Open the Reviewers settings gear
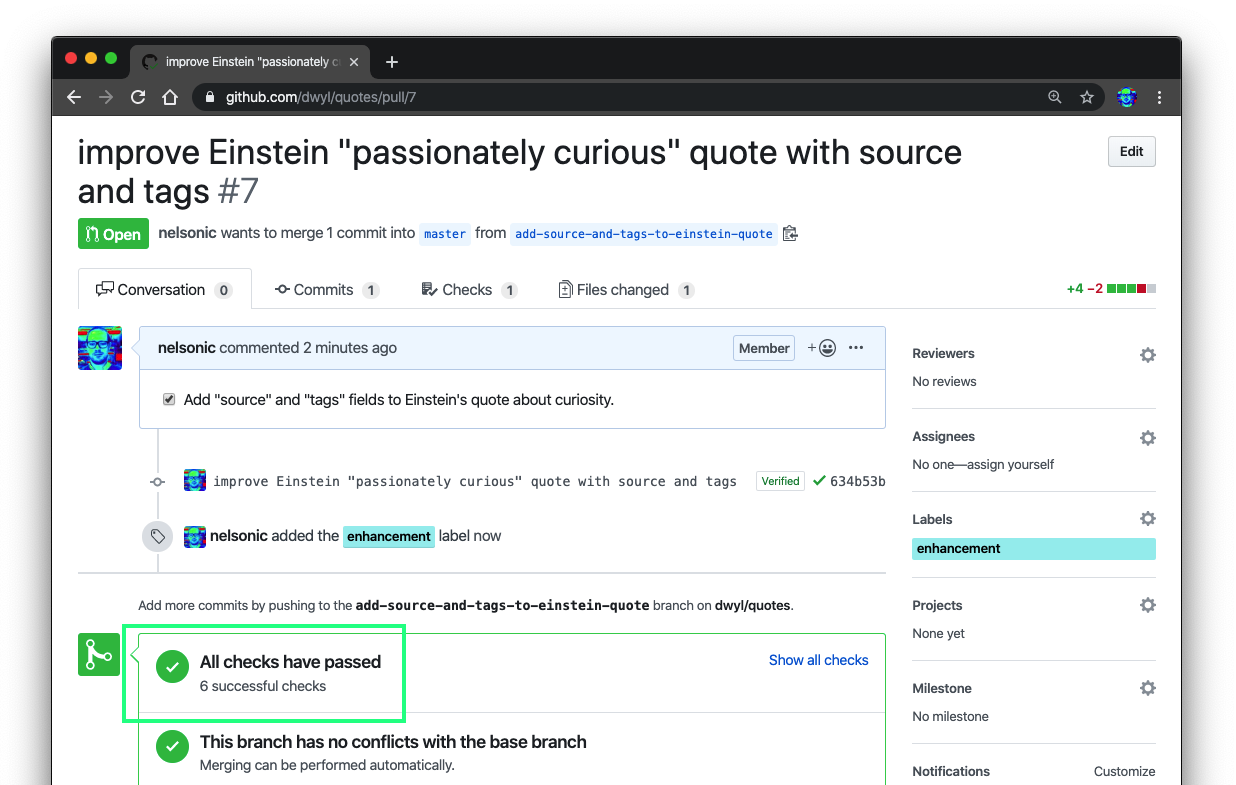This screenshot has height=785, width=1236. (1147, 354)
